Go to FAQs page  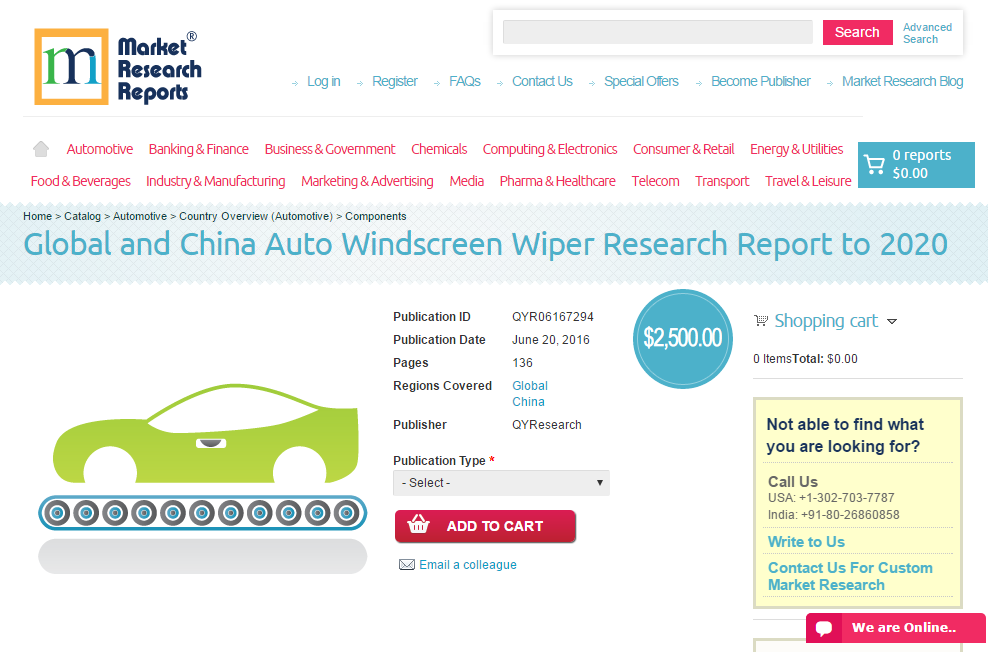tap(464, 81)
